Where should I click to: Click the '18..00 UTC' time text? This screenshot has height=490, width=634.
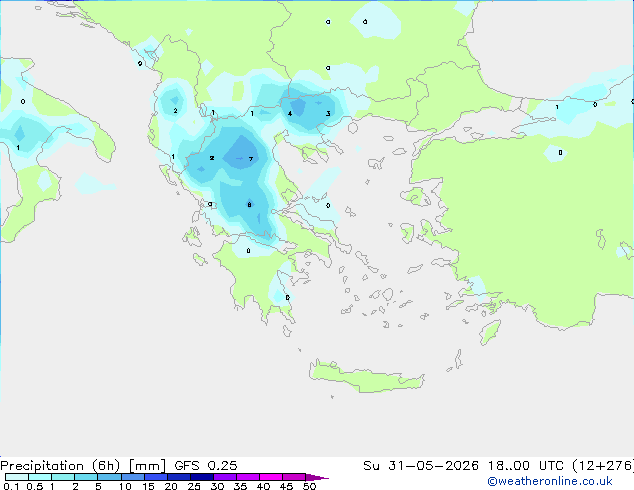tap(526, 466)
